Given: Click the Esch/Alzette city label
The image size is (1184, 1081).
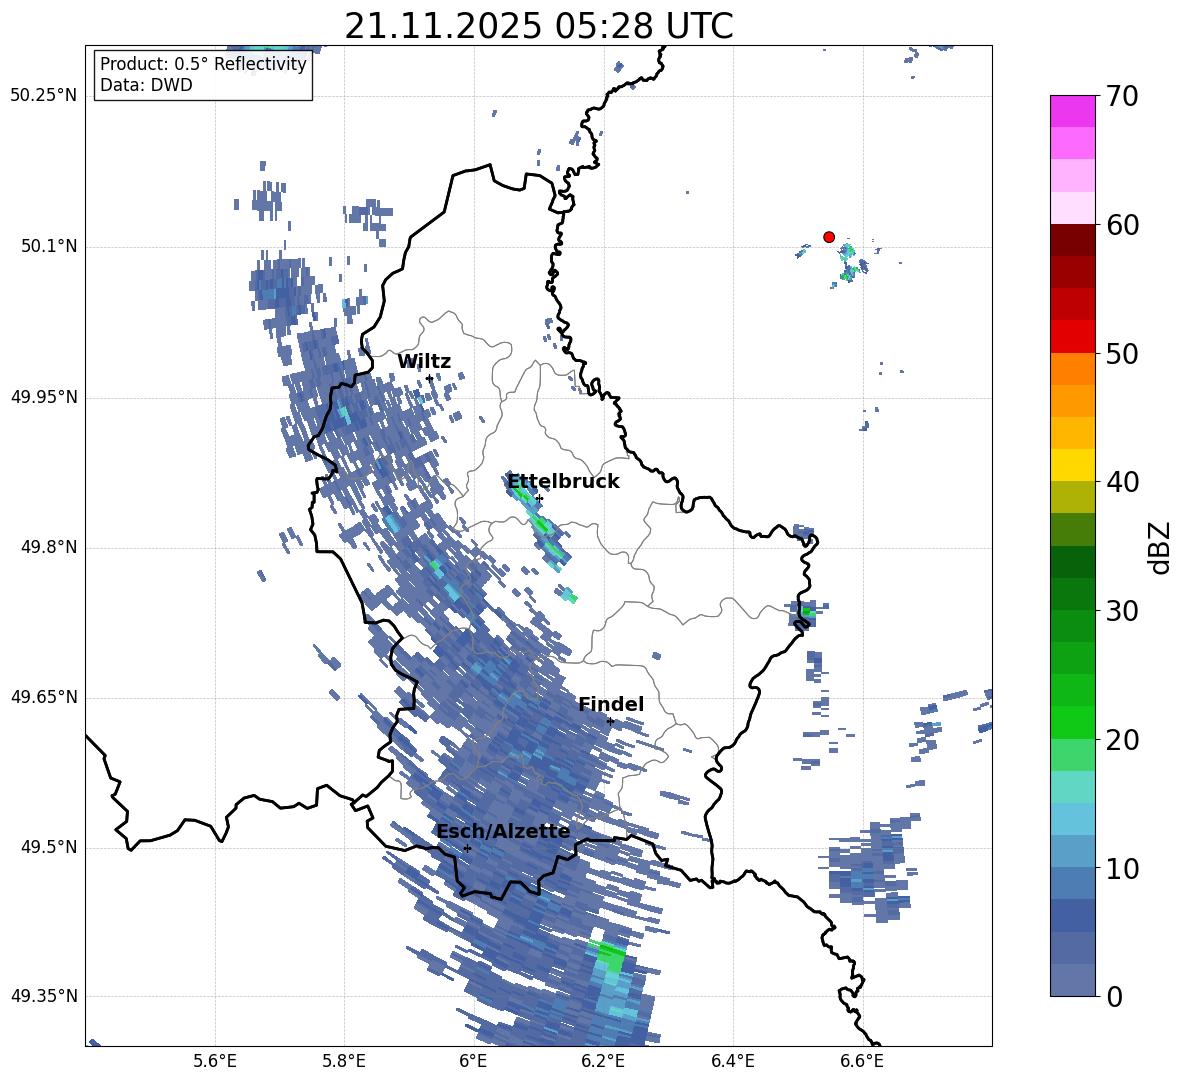Looking at the screenshot, I should tap(504, 831).
